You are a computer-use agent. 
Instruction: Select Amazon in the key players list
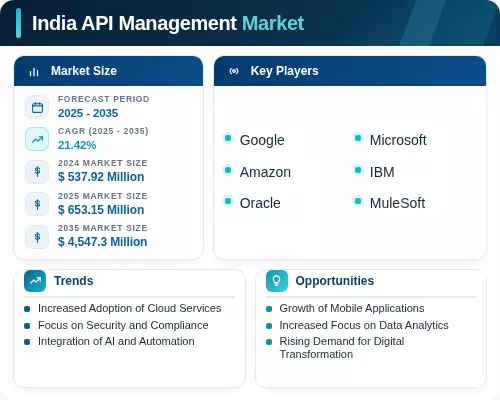tap(265, 172)
